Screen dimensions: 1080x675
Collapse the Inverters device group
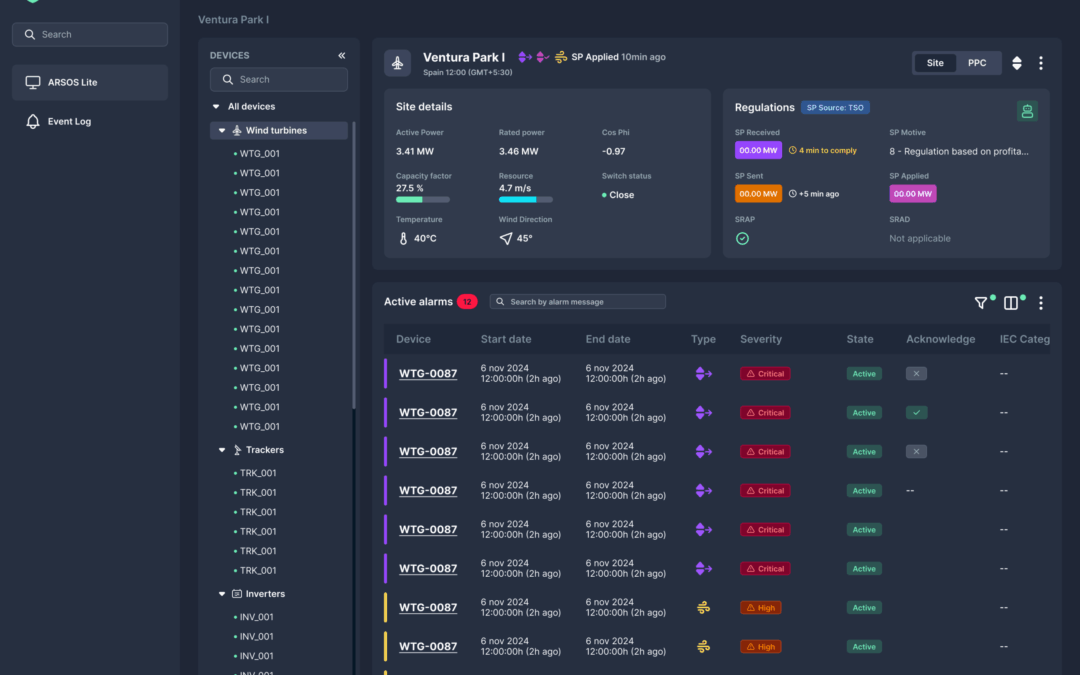point(222,594)
